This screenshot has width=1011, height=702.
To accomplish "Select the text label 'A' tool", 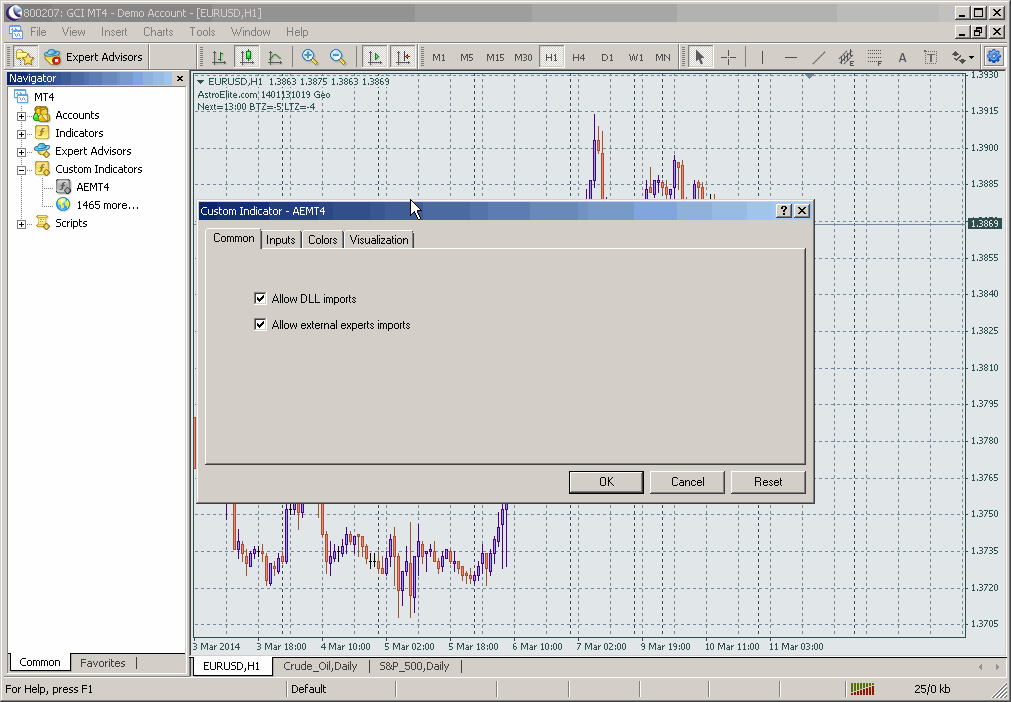I will coord(902,57).
